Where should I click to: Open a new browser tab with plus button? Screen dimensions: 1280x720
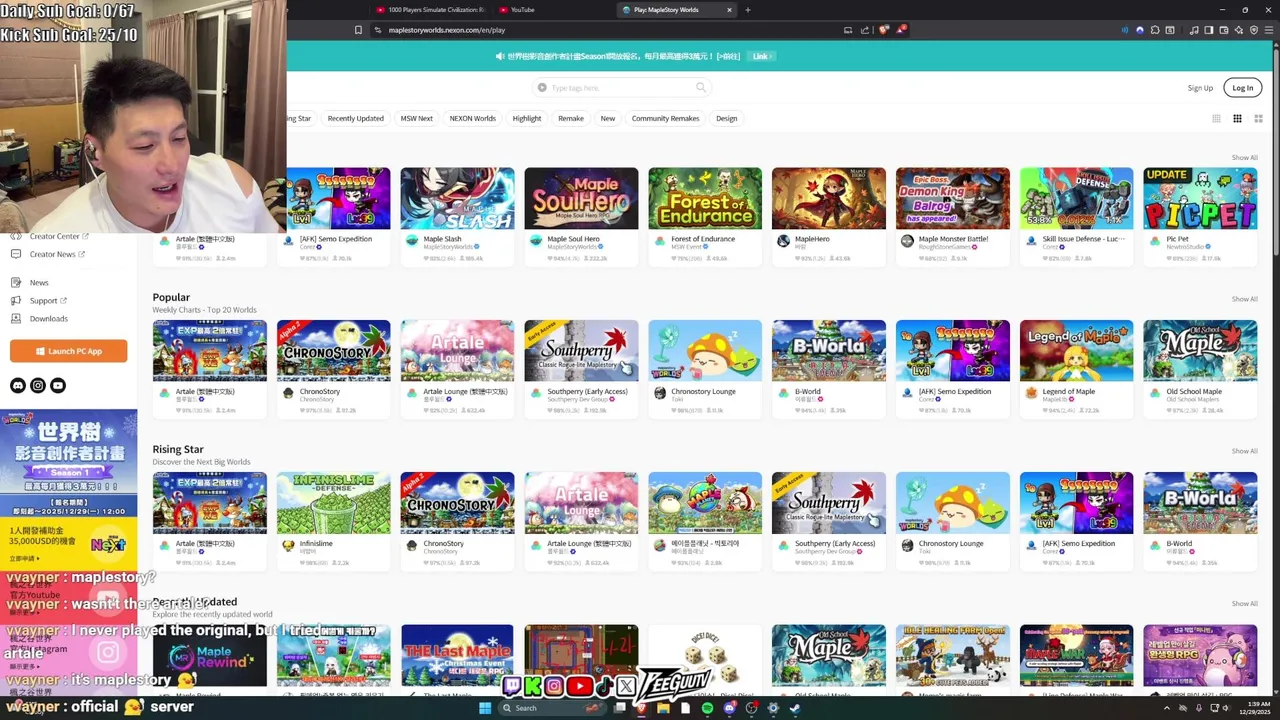(748, 10)
